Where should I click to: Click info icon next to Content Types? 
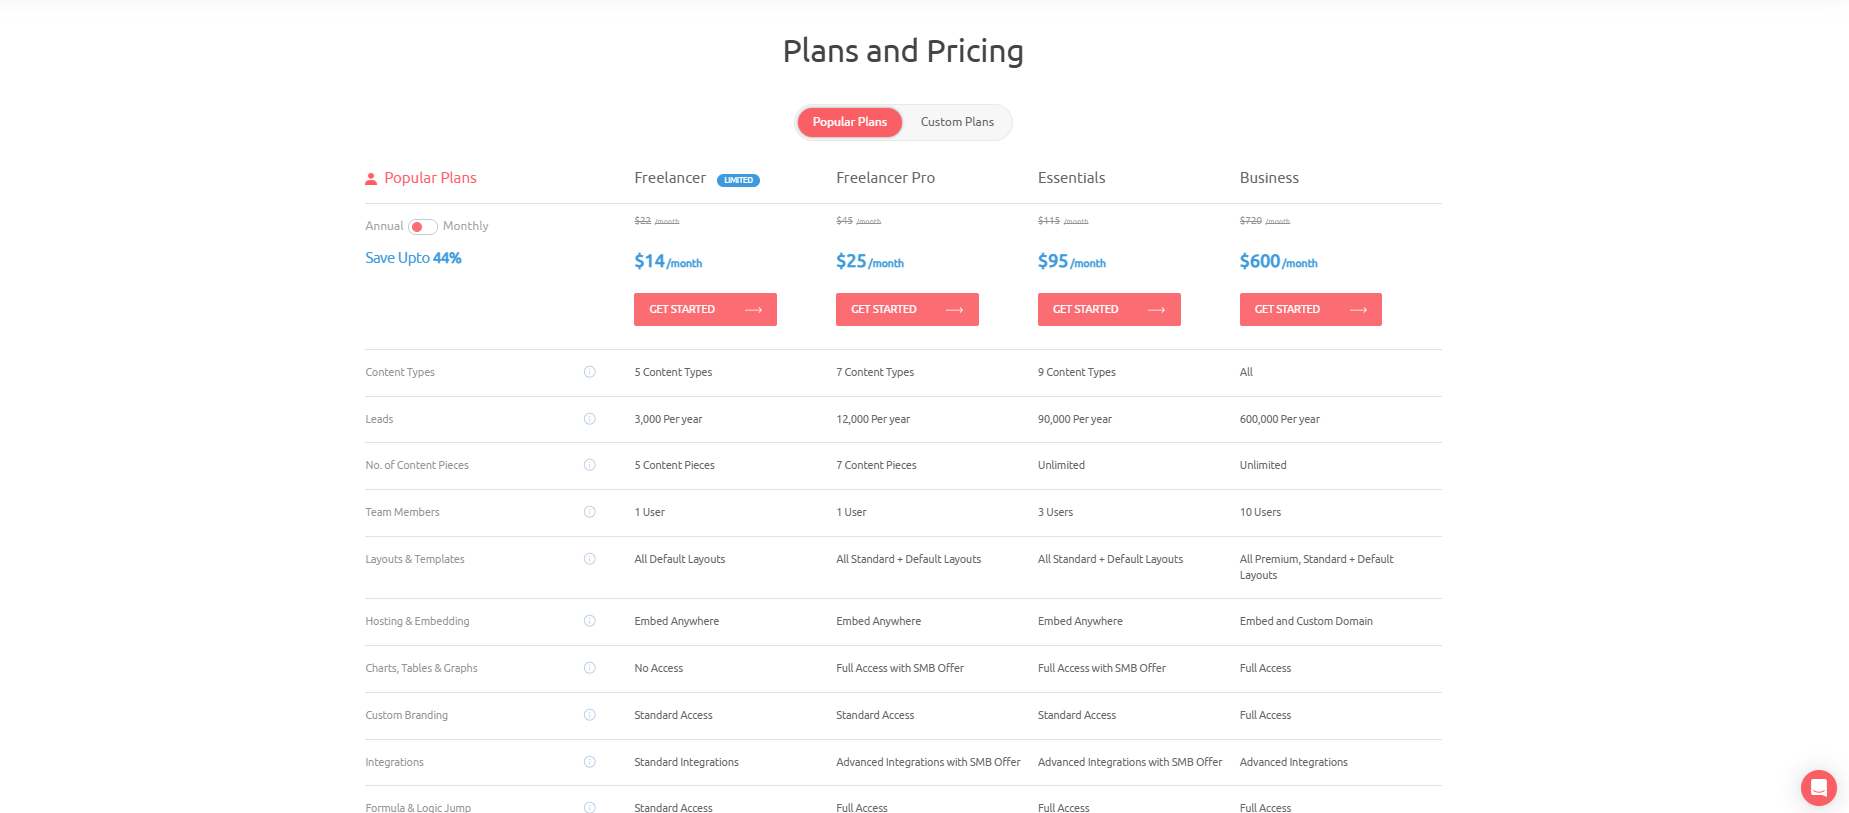[590, 372]
